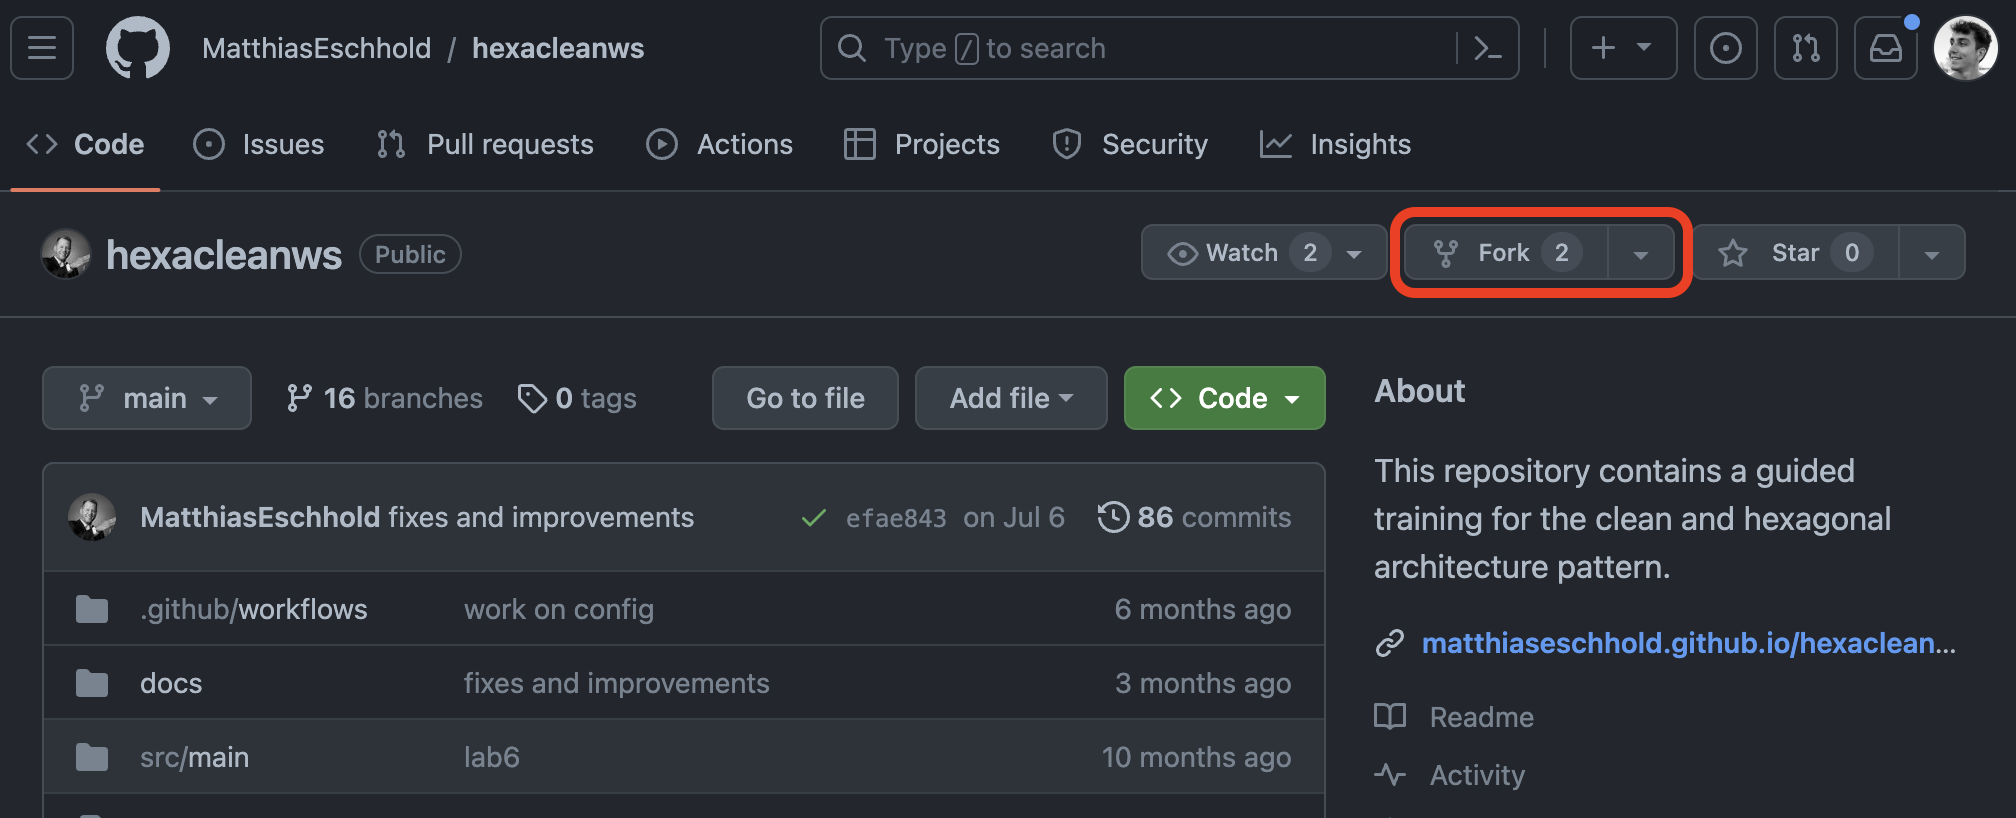The image size is (2016, 818).
Task: Click the '3 months ago' timestamp
Action: (x=1203, y=683)
